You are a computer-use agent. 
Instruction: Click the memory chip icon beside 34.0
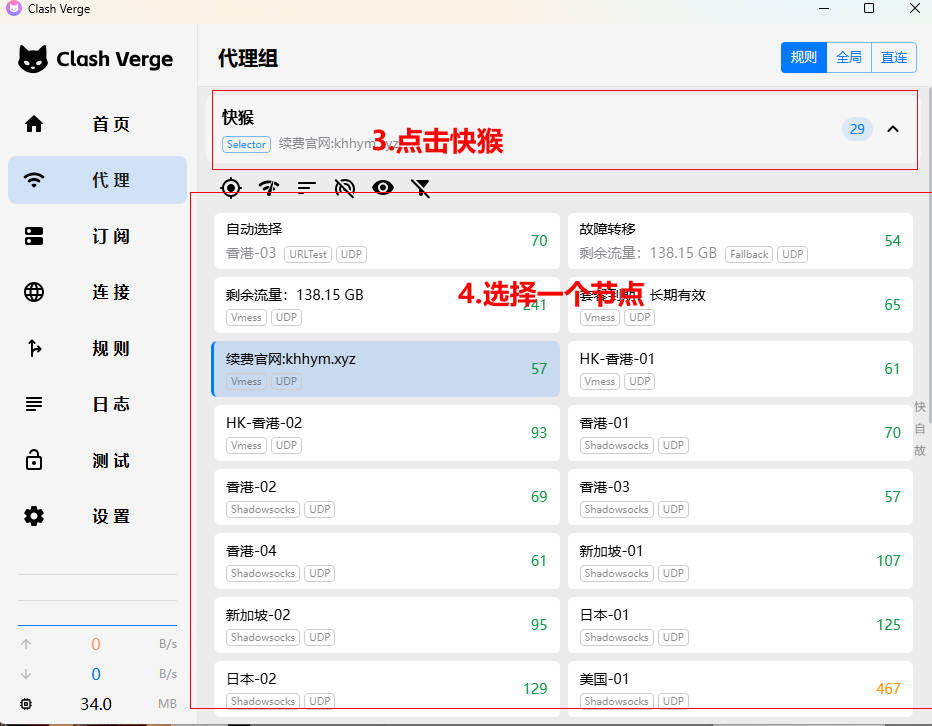[x=26, y=704]
